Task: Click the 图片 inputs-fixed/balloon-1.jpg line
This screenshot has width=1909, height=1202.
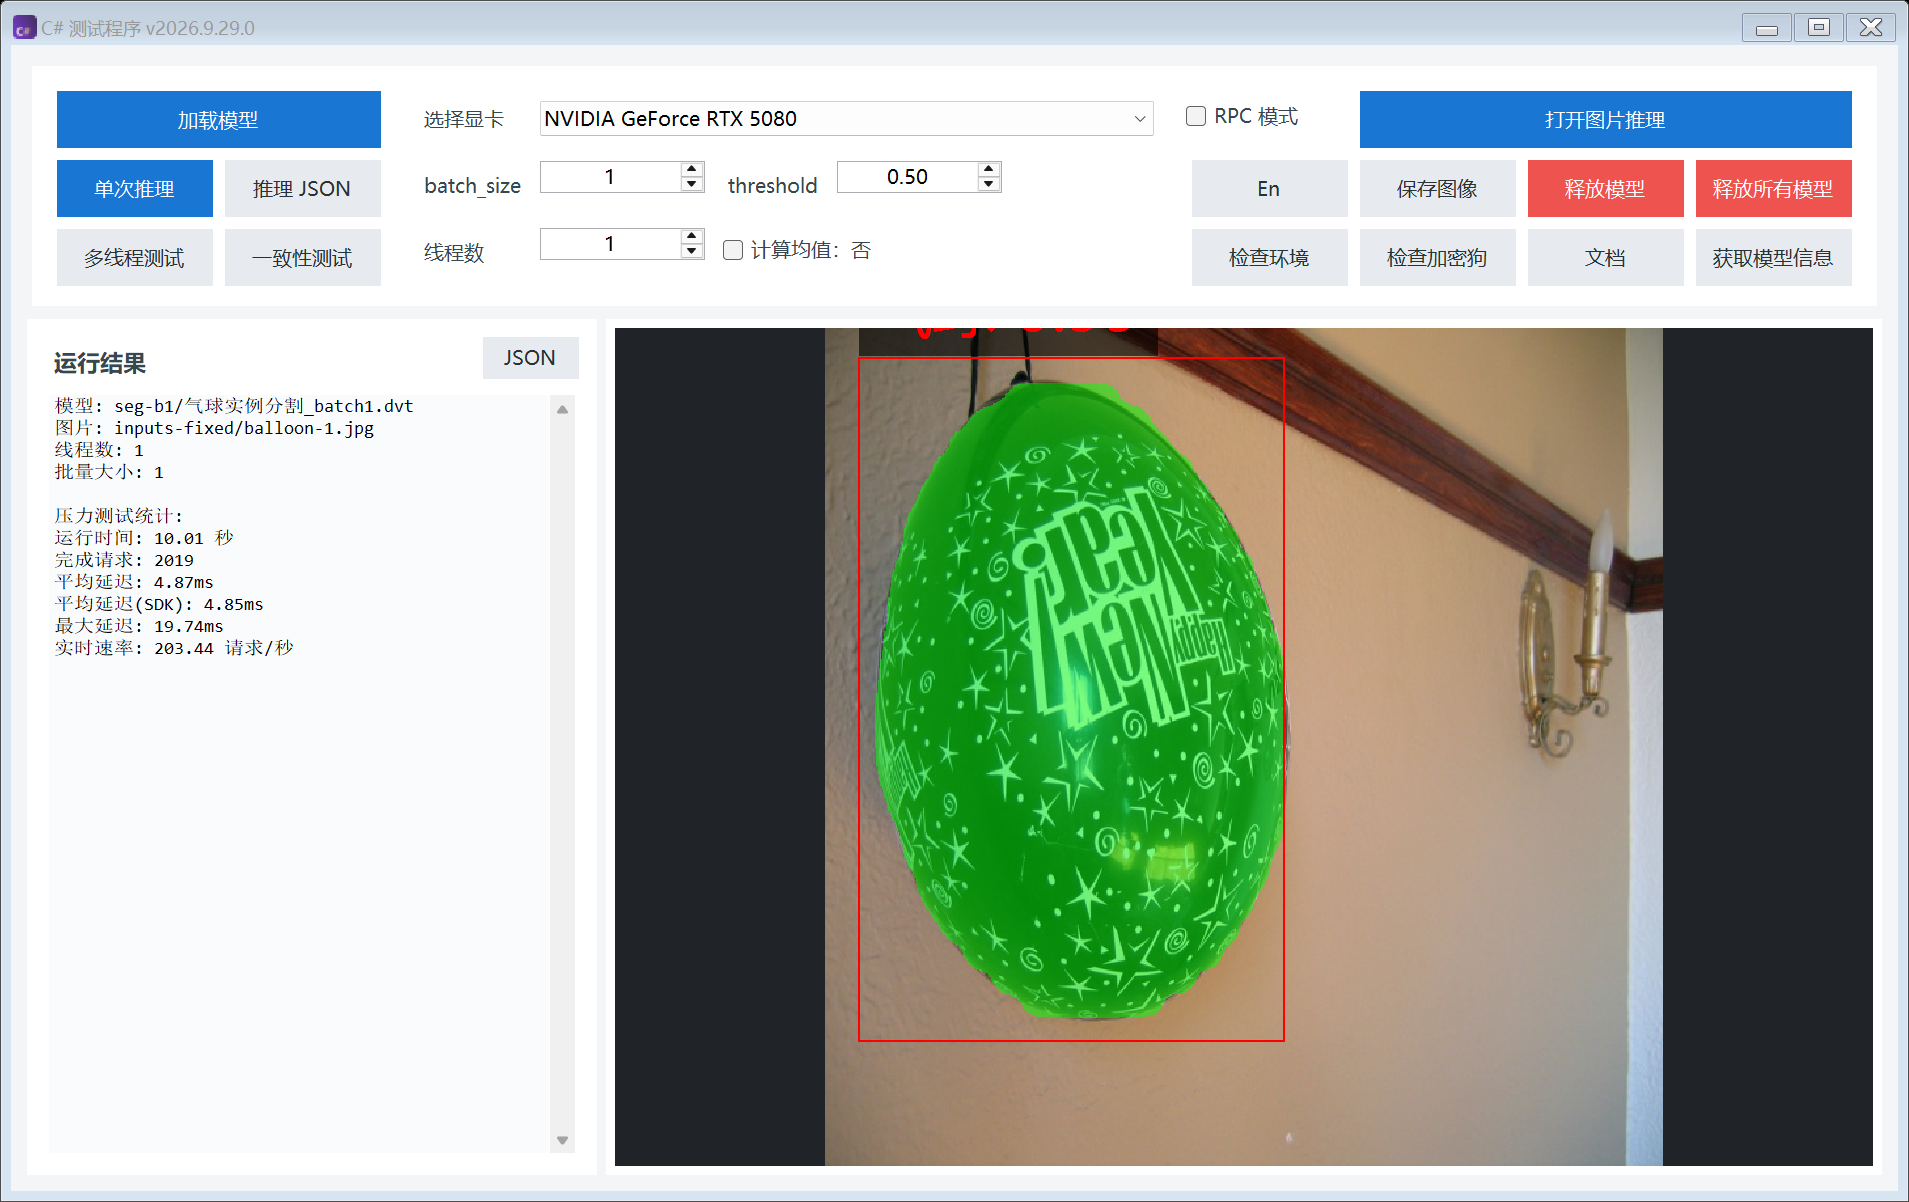Action: (x=214, y=428)
